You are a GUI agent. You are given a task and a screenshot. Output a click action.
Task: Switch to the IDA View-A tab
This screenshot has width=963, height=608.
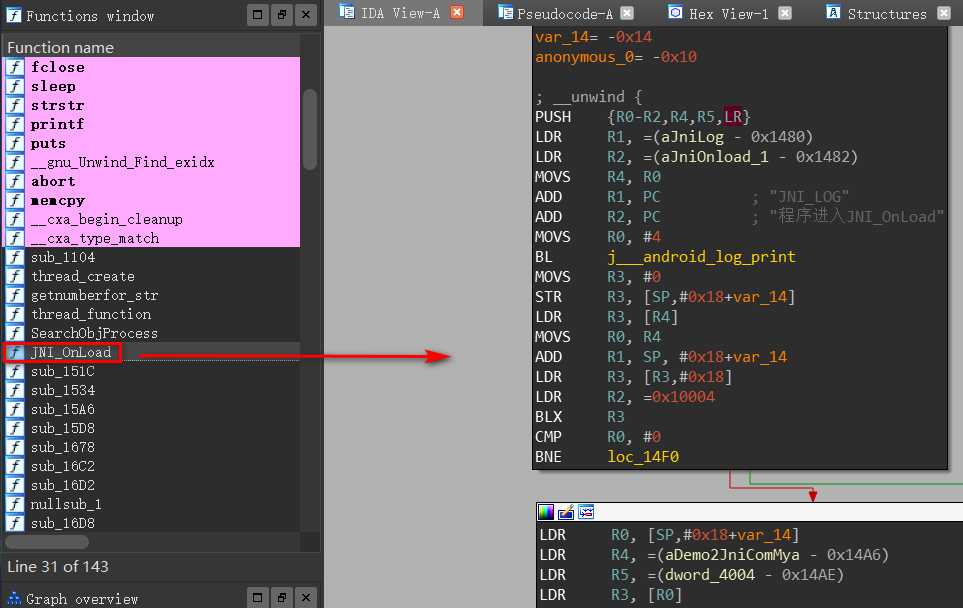tap(400, 13)
